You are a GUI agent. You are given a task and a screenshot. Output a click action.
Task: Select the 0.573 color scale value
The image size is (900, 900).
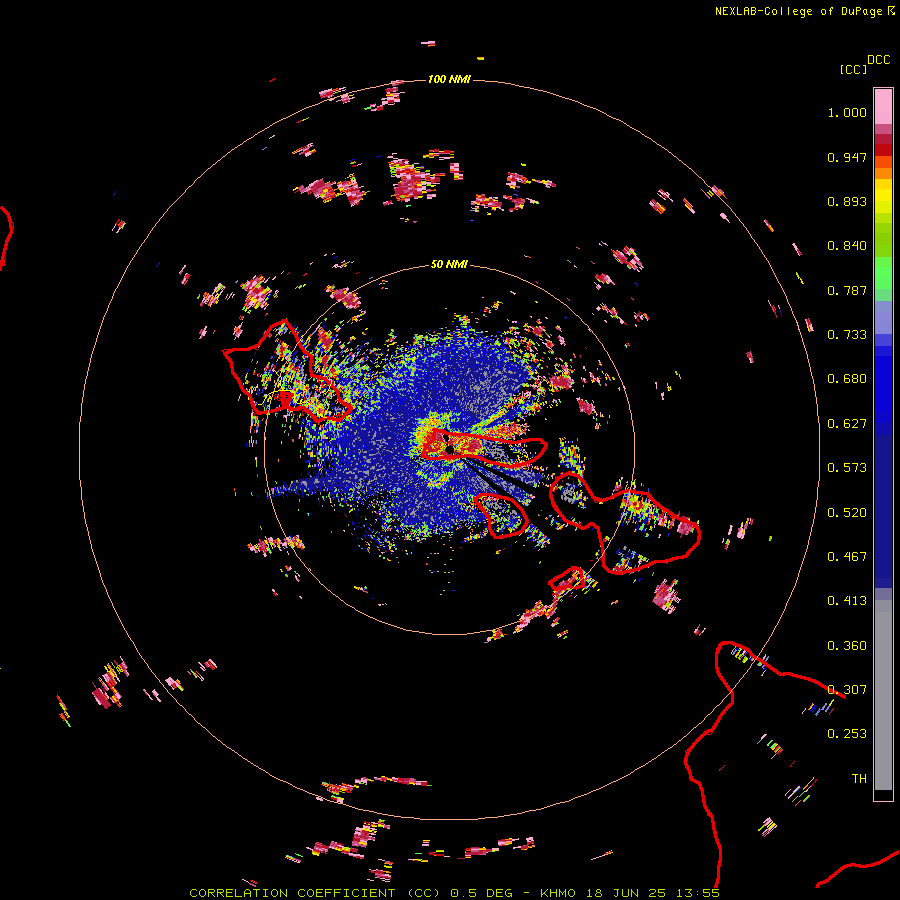click(847, 468)
